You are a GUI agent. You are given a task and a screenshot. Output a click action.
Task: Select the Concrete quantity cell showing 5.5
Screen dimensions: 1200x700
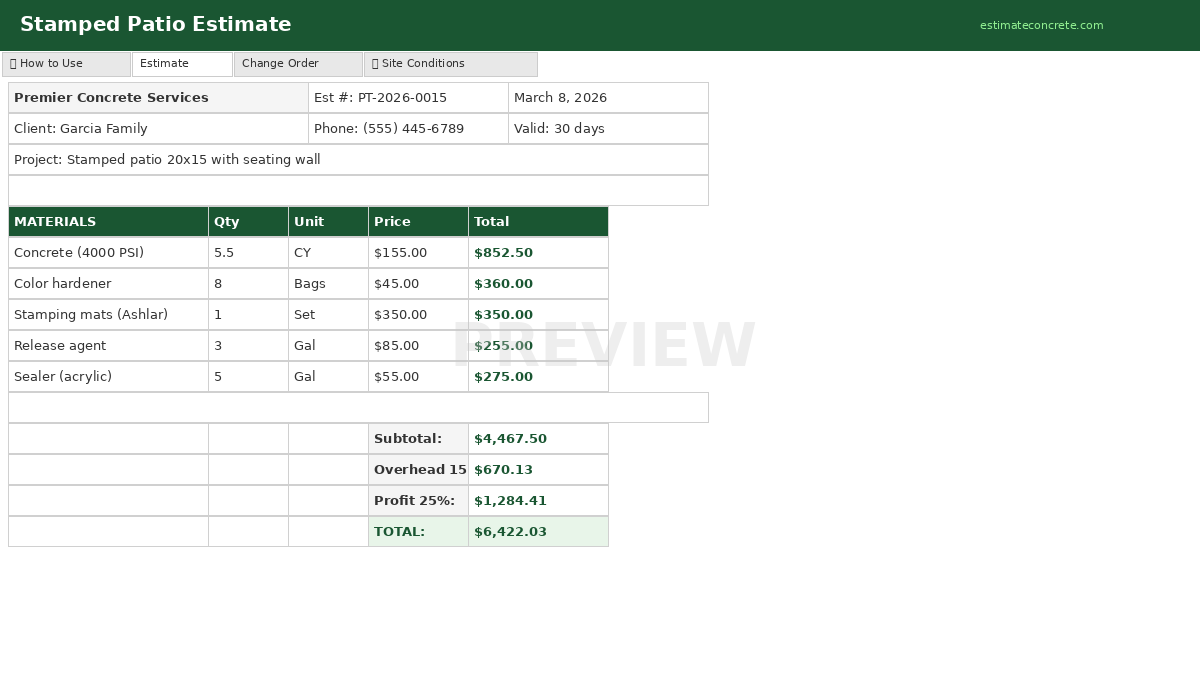pyautogui.click(x=247, y=253)
